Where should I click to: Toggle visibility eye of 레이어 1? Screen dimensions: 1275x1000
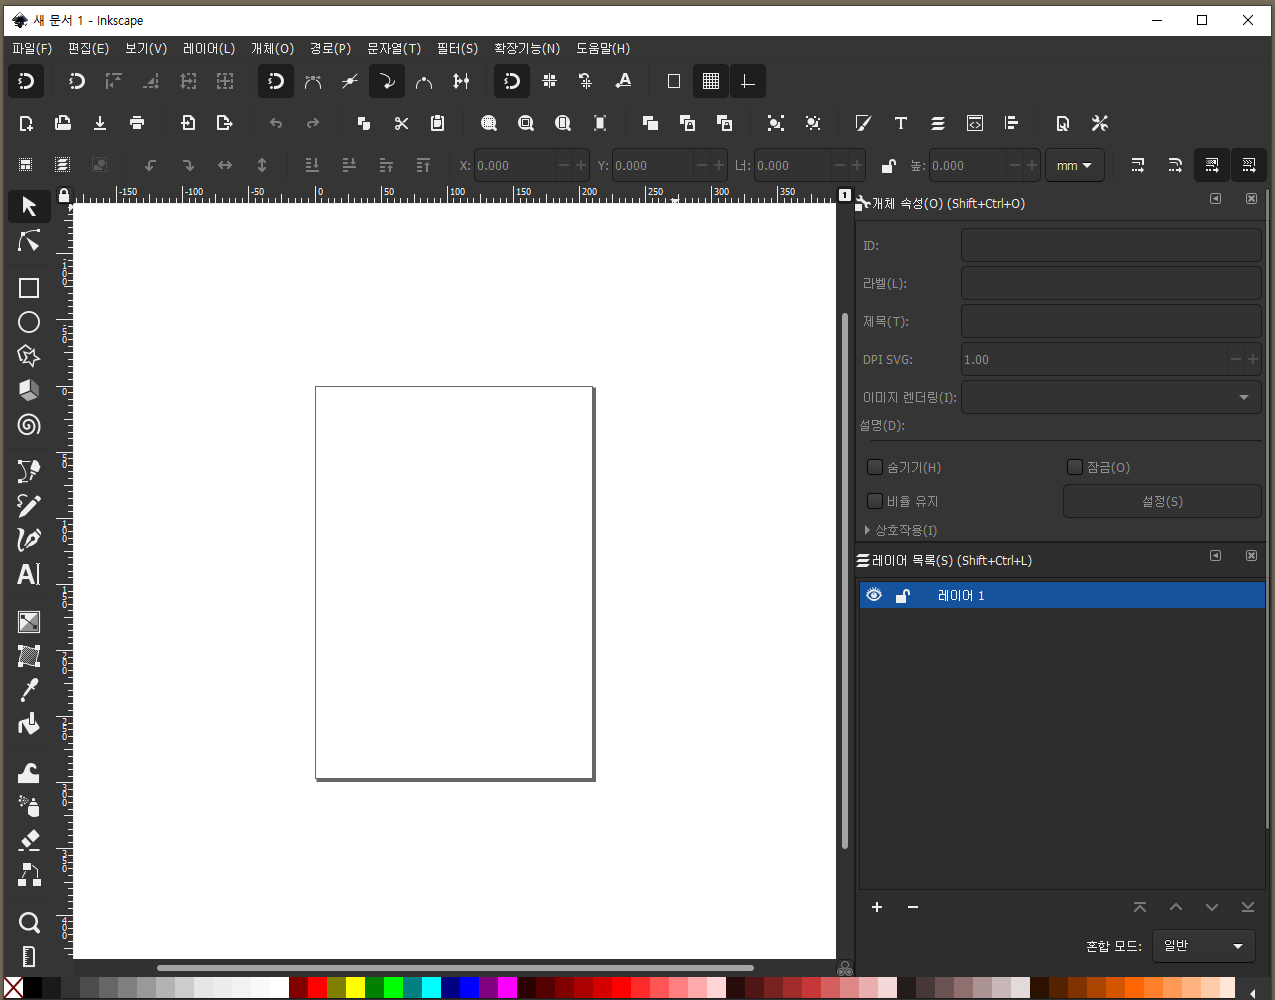point(874,595)
